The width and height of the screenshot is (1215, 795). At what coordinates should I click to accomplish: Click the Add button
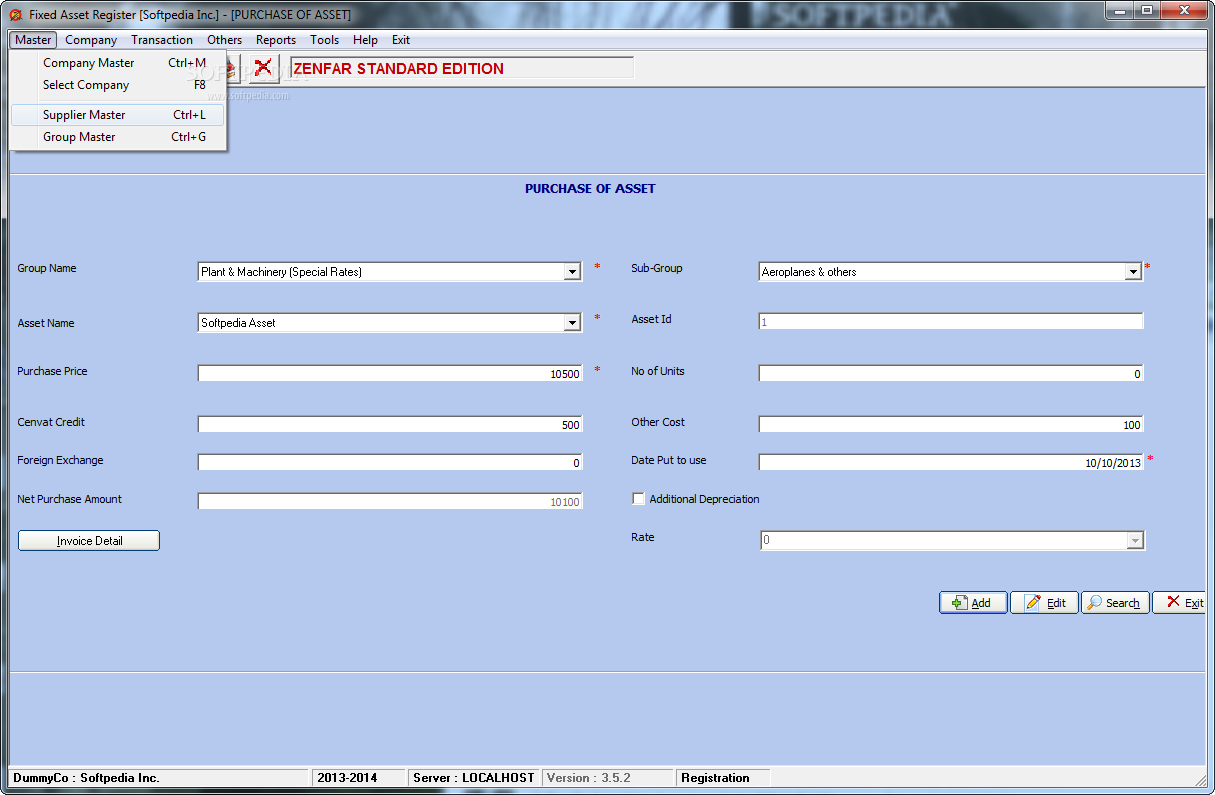click(x=973, y=603)
